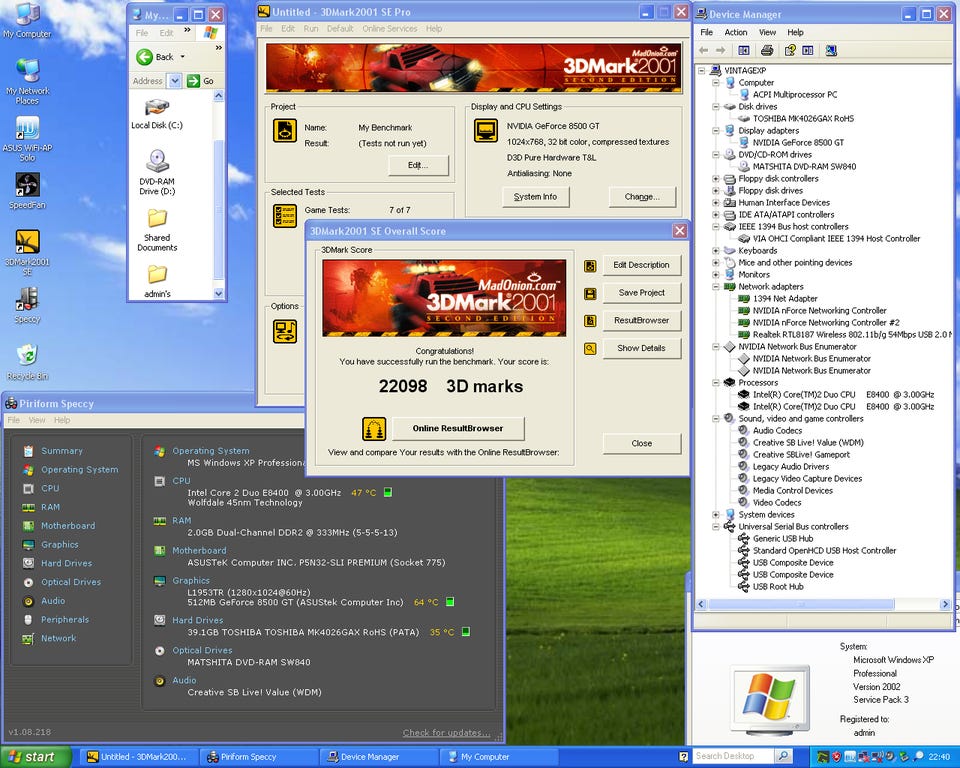Collapse the Disk drives node

(715, 107)
